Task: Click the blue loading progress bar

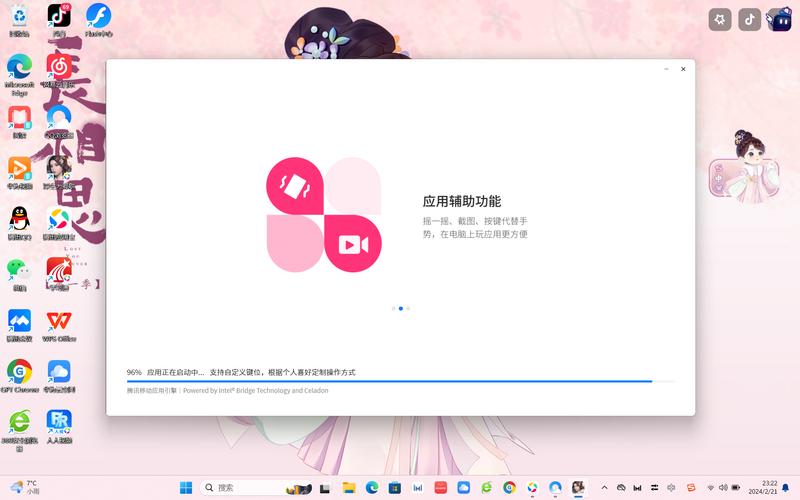Action: [401, 381]
